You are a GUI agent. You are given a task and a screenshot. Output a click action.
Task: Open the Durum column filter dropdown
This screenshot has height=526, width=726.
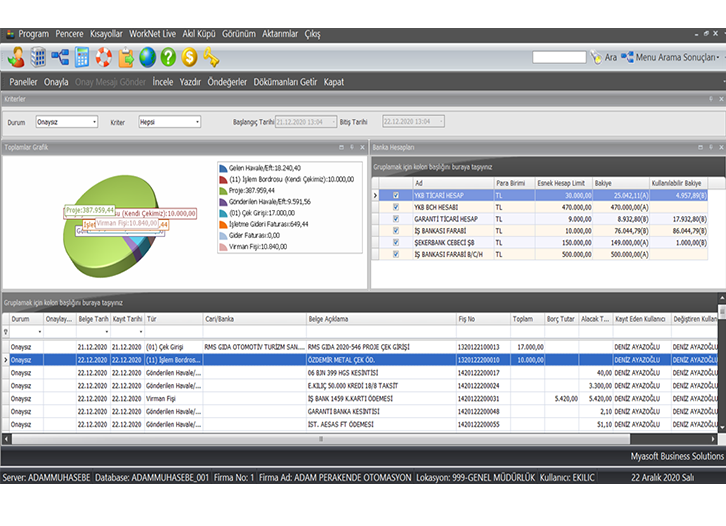[x=39, y=332]
